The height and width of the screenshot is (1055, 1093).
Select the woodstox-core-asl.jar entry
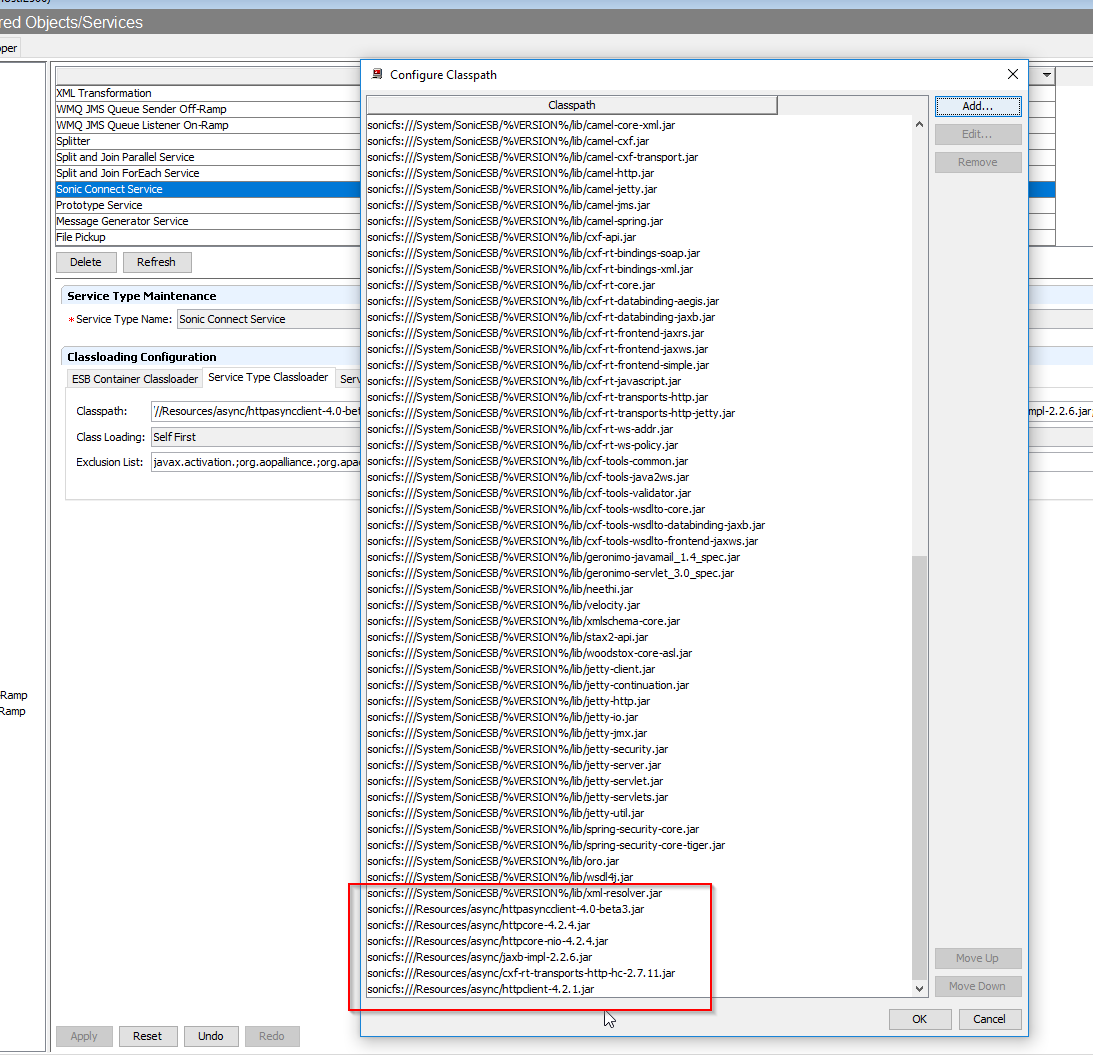pyautogui.click(x=530, y=654)
